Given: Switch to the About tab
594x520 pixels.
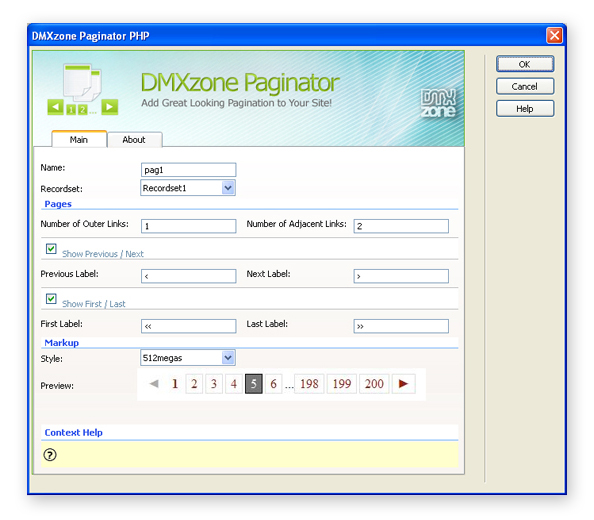Looking at the screenshot, I should (134, 139).
